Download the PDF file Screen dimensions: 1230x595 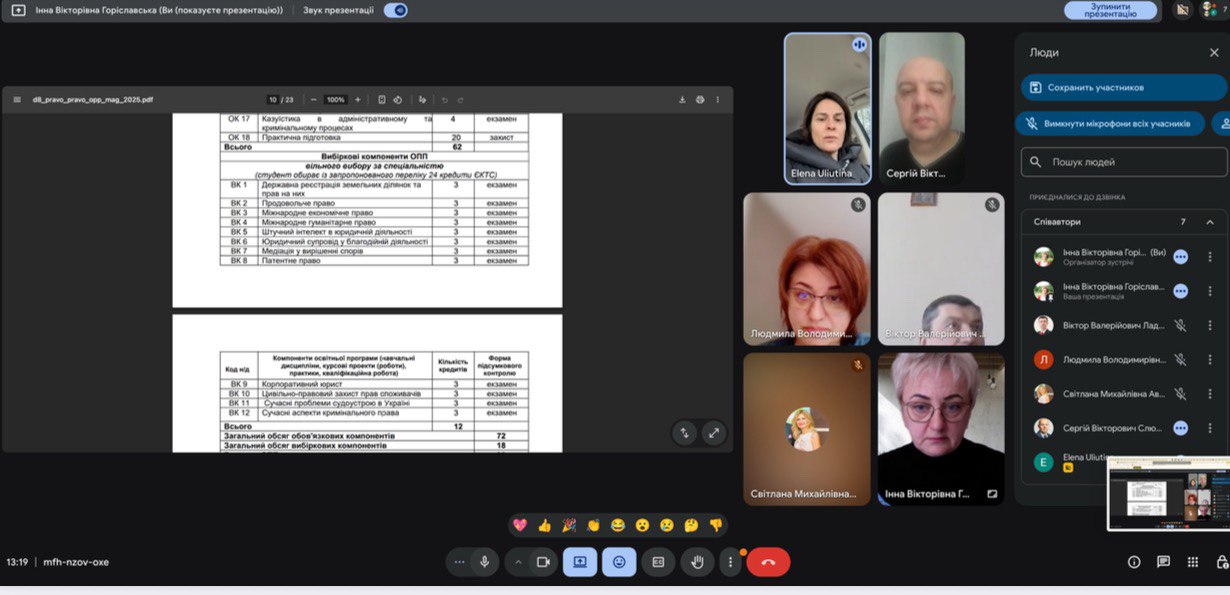pyautogui.click(x=682, y=100)
